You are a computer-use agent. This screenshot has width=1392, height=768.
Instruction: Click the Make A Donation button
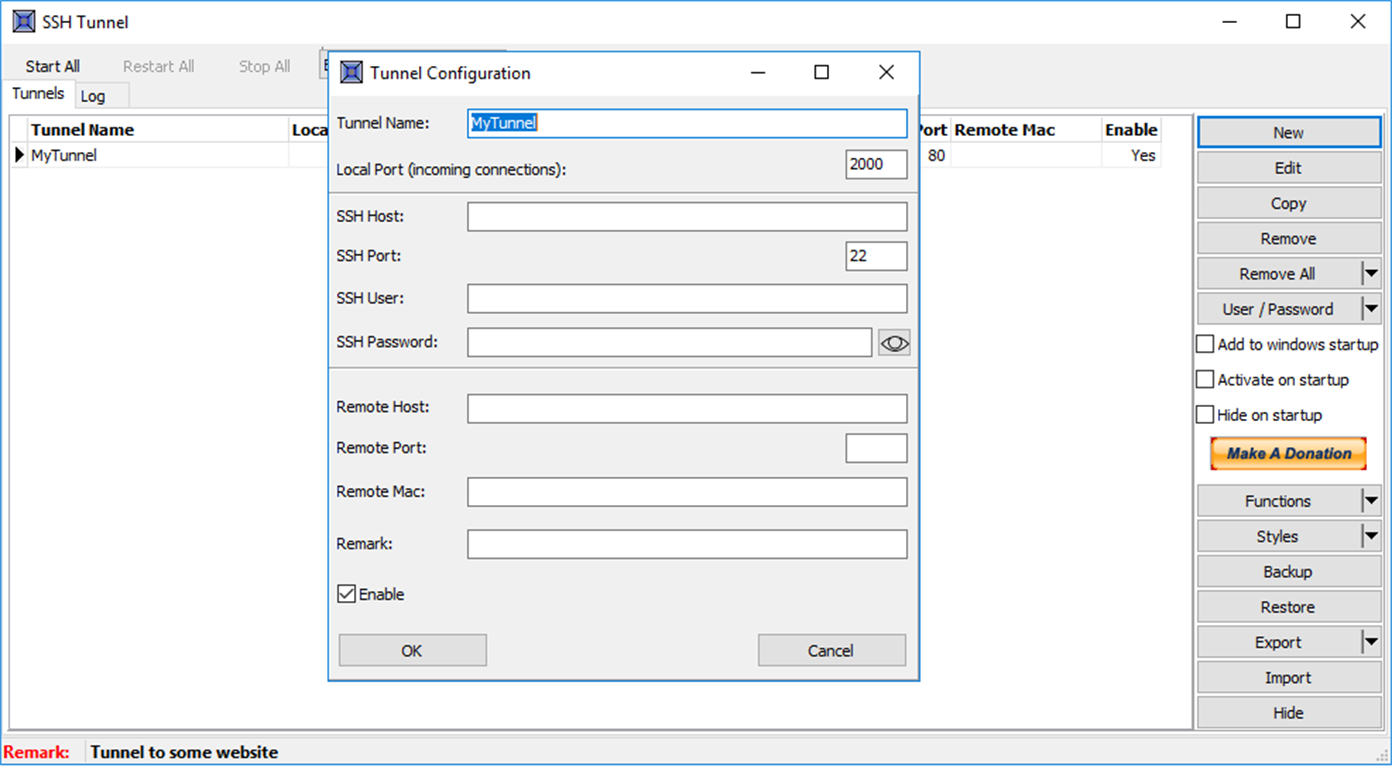point(1289,453)
